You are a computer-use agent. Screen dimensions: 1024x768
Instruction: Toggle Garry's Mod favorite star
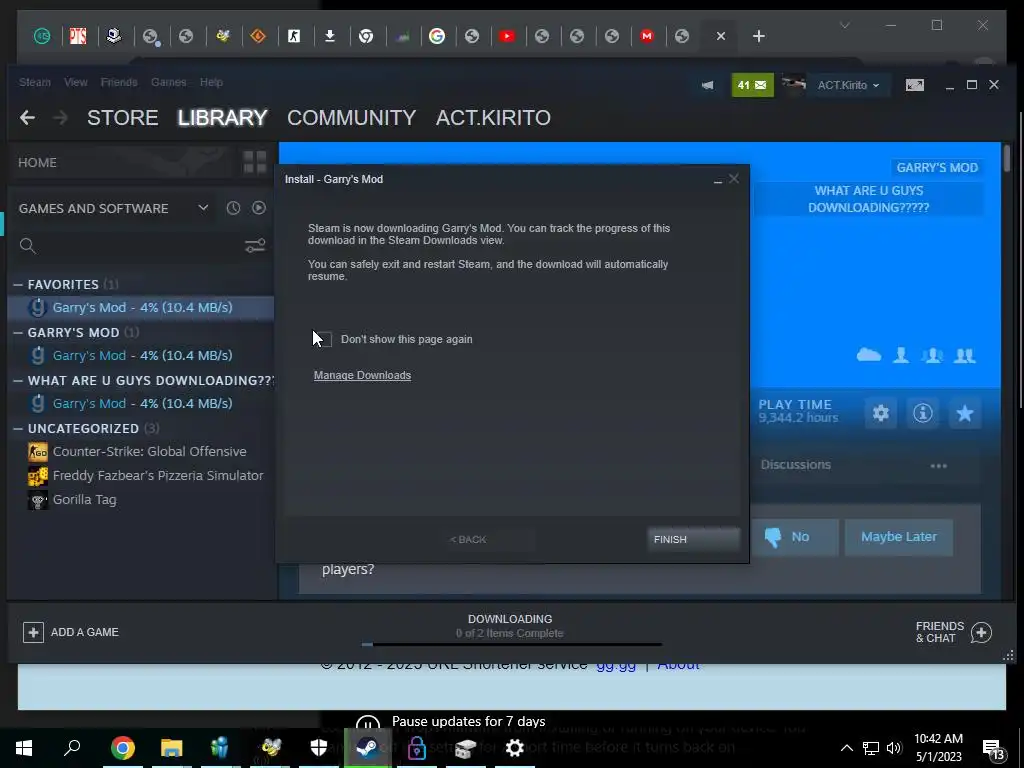(965, 413)
